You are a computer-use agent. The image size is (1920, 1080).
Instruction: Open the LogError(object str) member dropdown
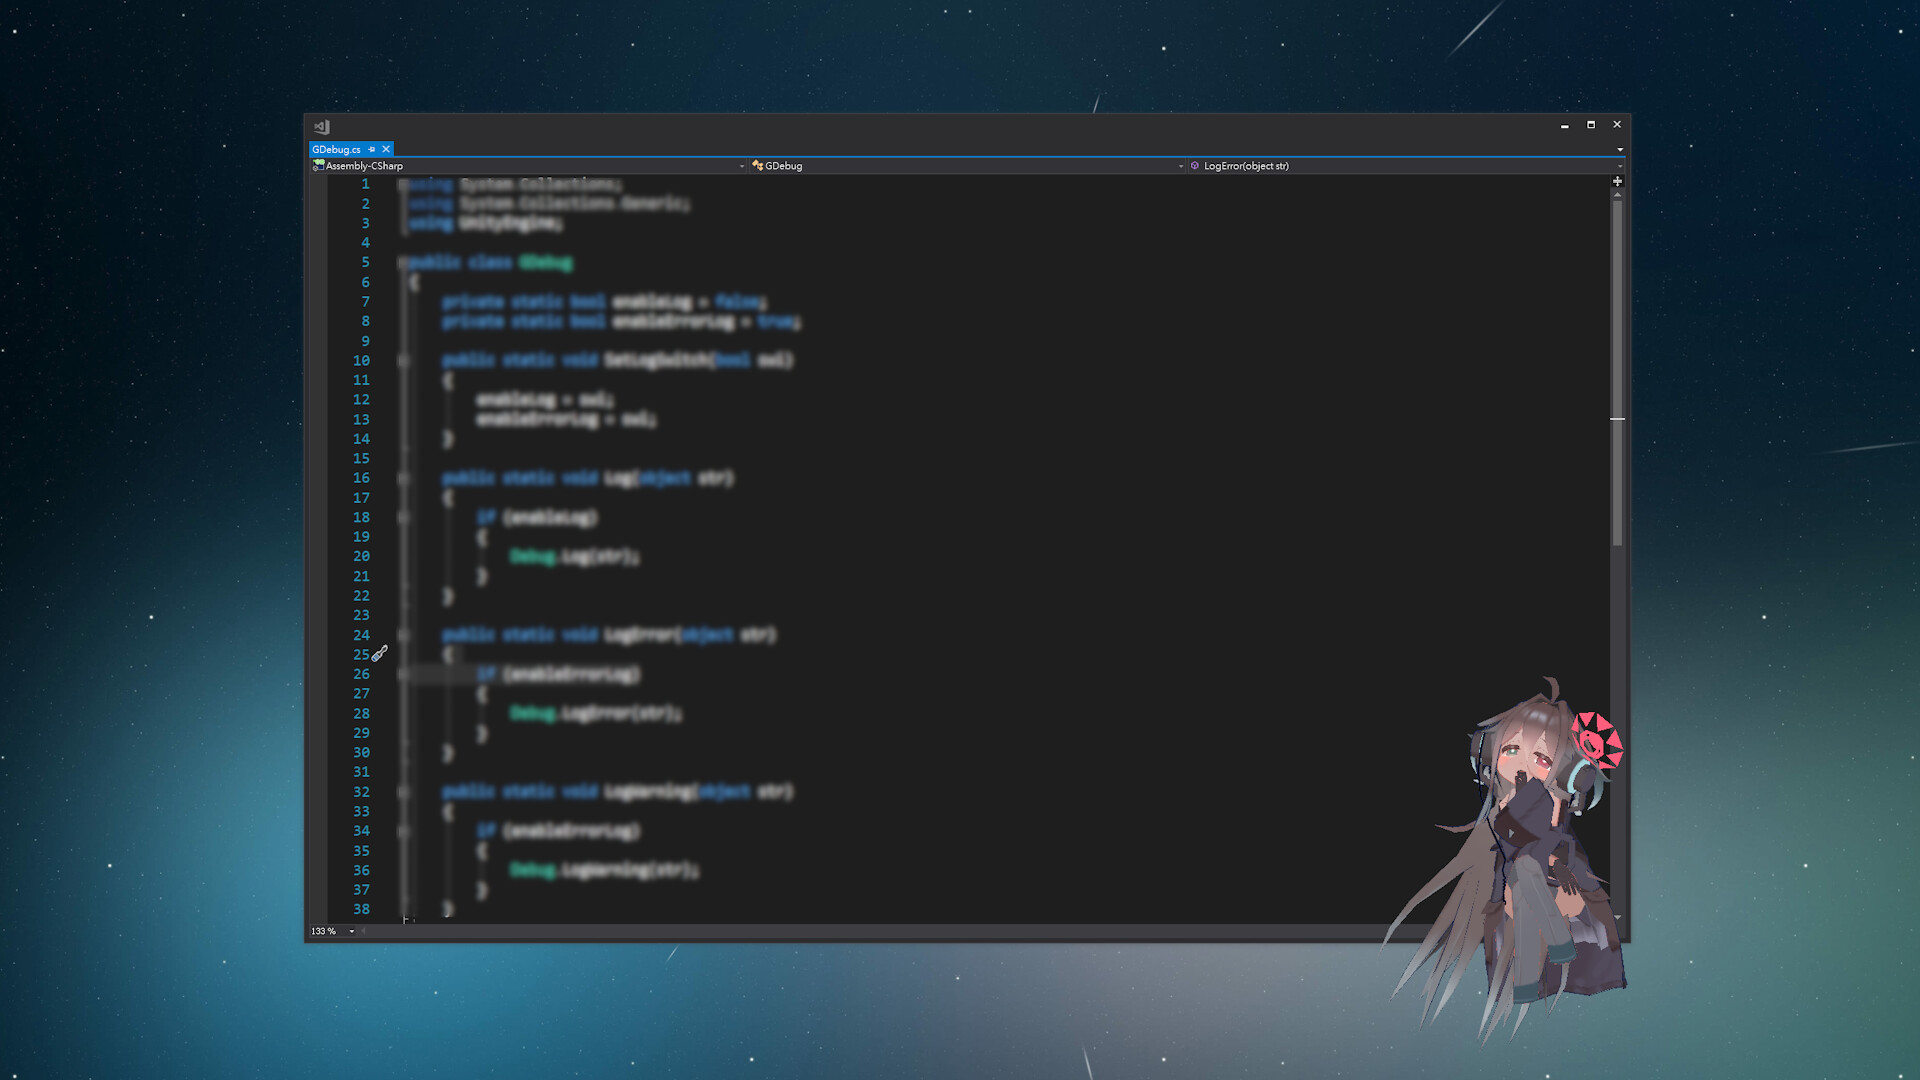tap(1620, 166)
